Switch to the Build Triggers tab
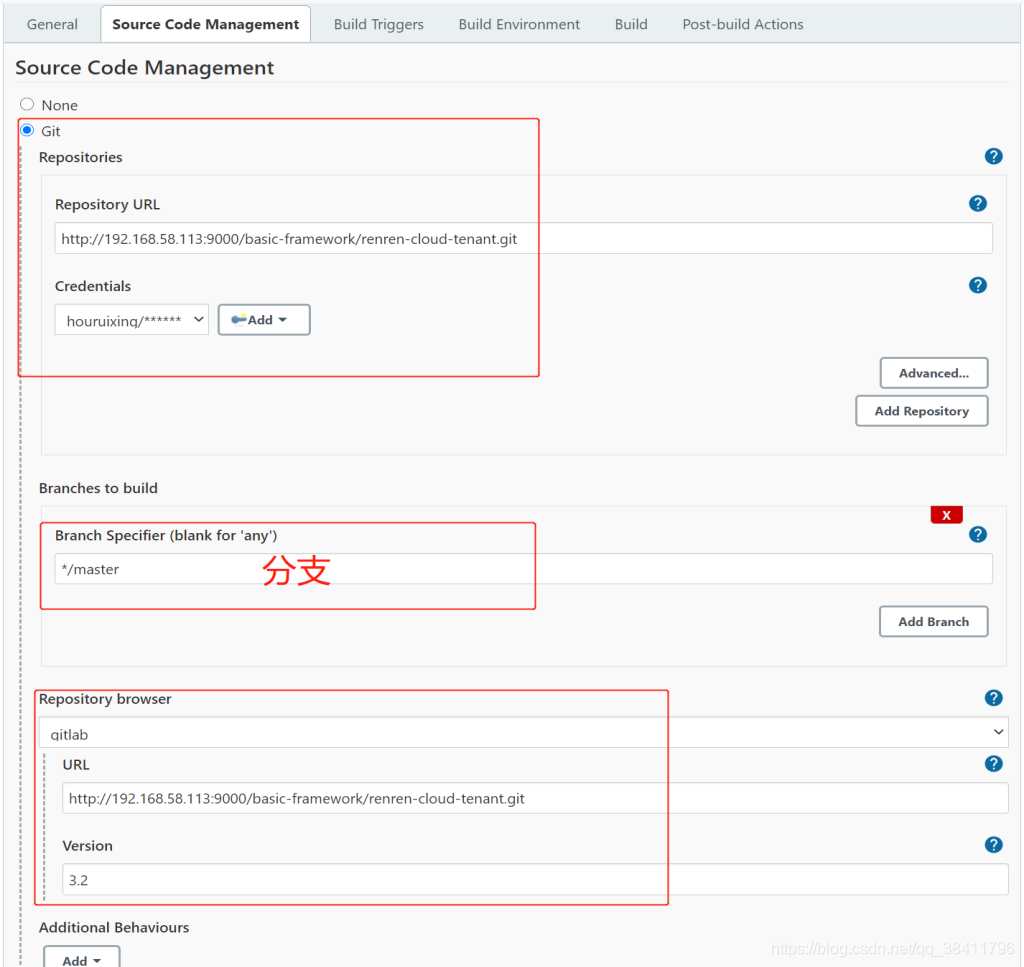This screenshot has height=967, width=1024. click(x=378, y=24)
